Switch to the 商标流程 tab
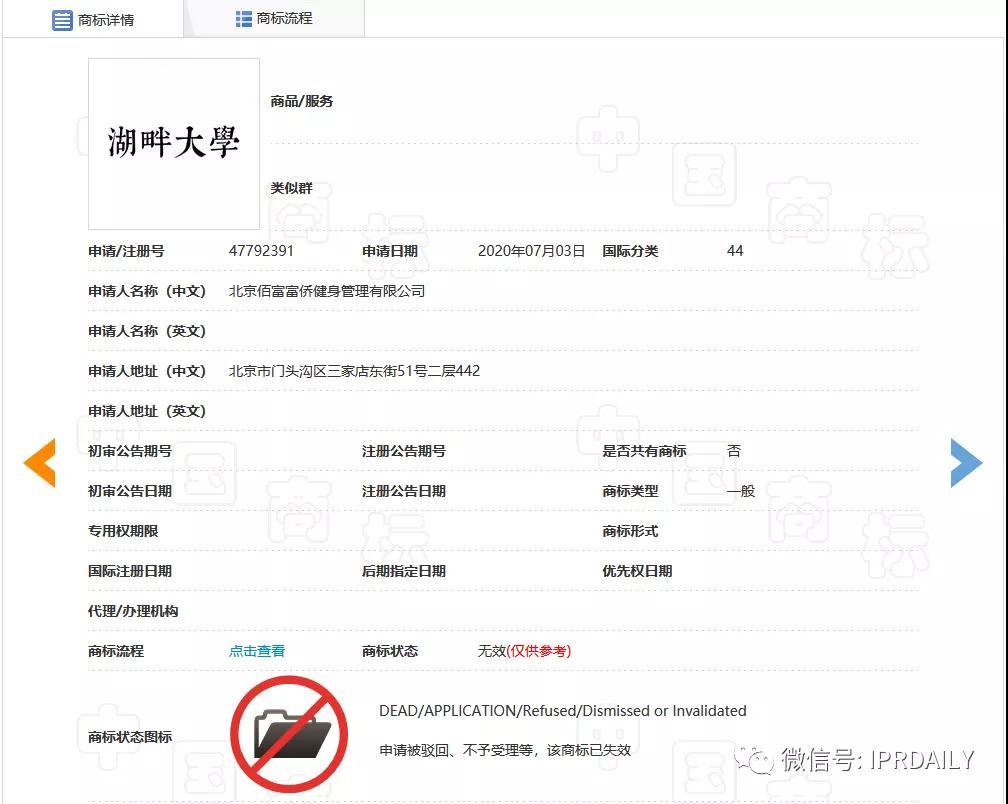Image resolution: width=1008 pixels, height=804 pixels. coord(274,19)
